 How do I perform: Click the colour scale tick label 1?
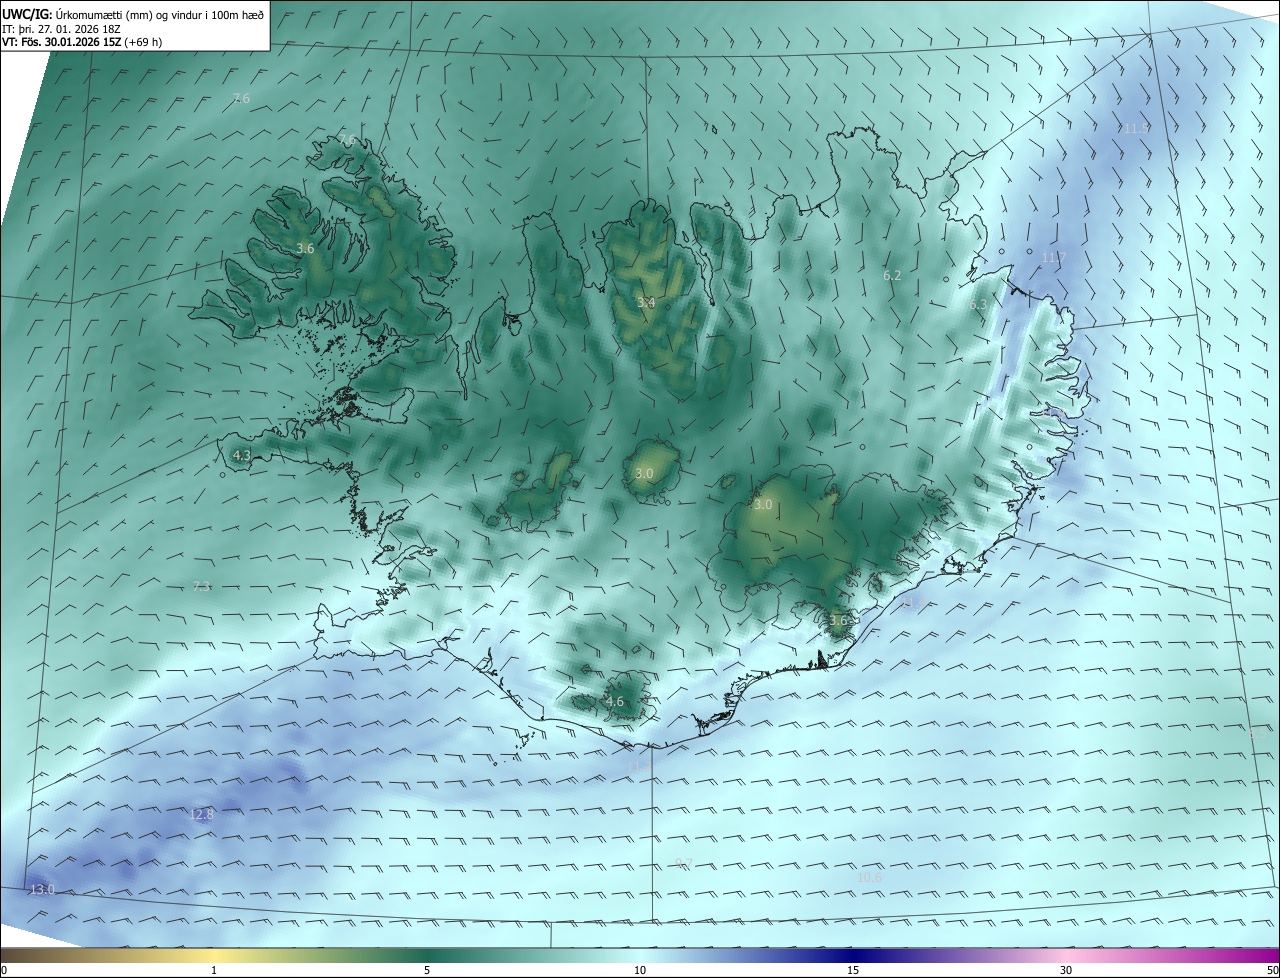214,970
